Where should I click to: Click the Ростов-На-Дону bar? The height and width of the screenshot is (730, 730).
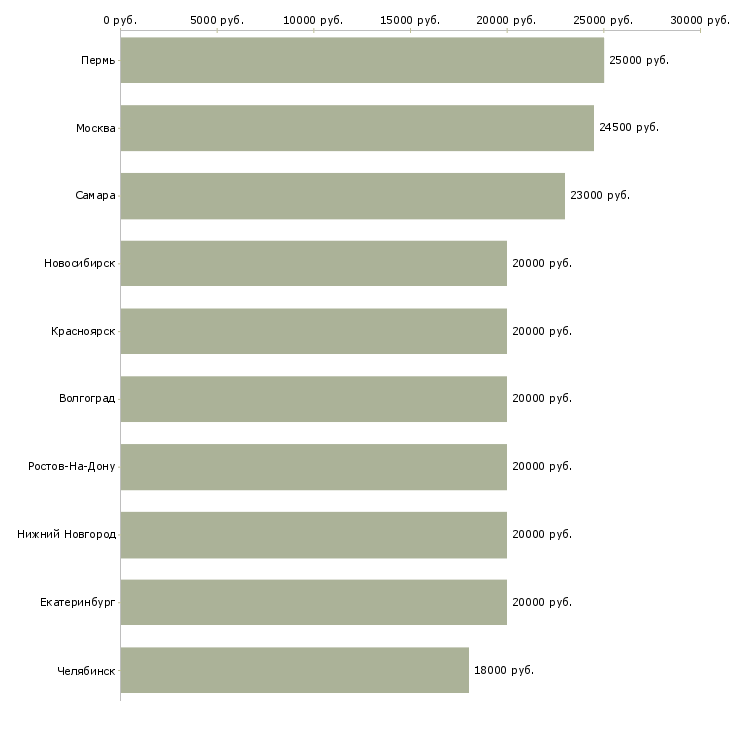point(314,467)
